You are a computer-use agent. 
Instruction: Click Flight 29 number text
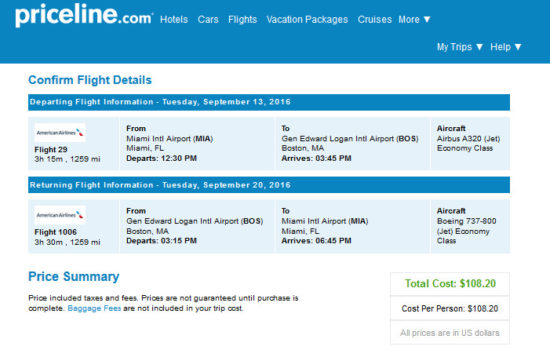pyautogui.click(x=51, y=149)
